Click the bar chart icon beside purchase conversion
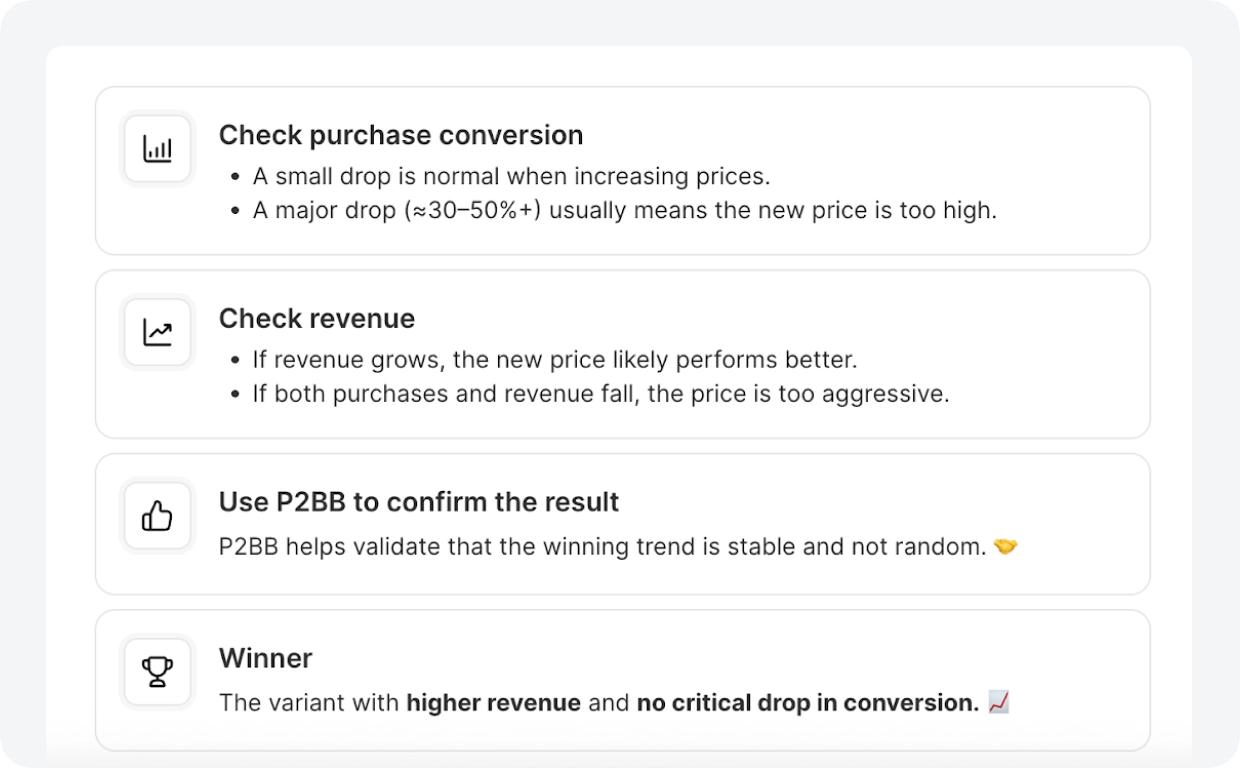This screenshot has width=1240, height=768. 157,150
